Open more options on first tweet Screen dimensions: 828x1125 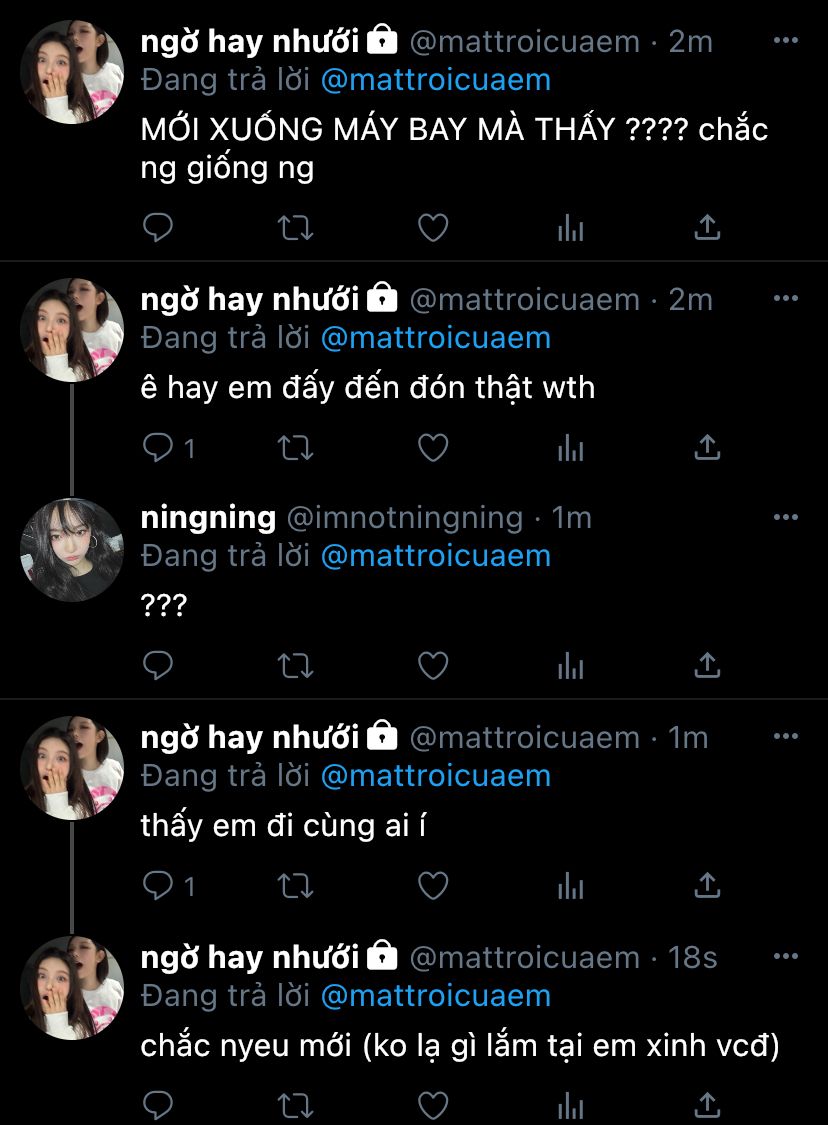pyautogui.click(x=786, y=41)
